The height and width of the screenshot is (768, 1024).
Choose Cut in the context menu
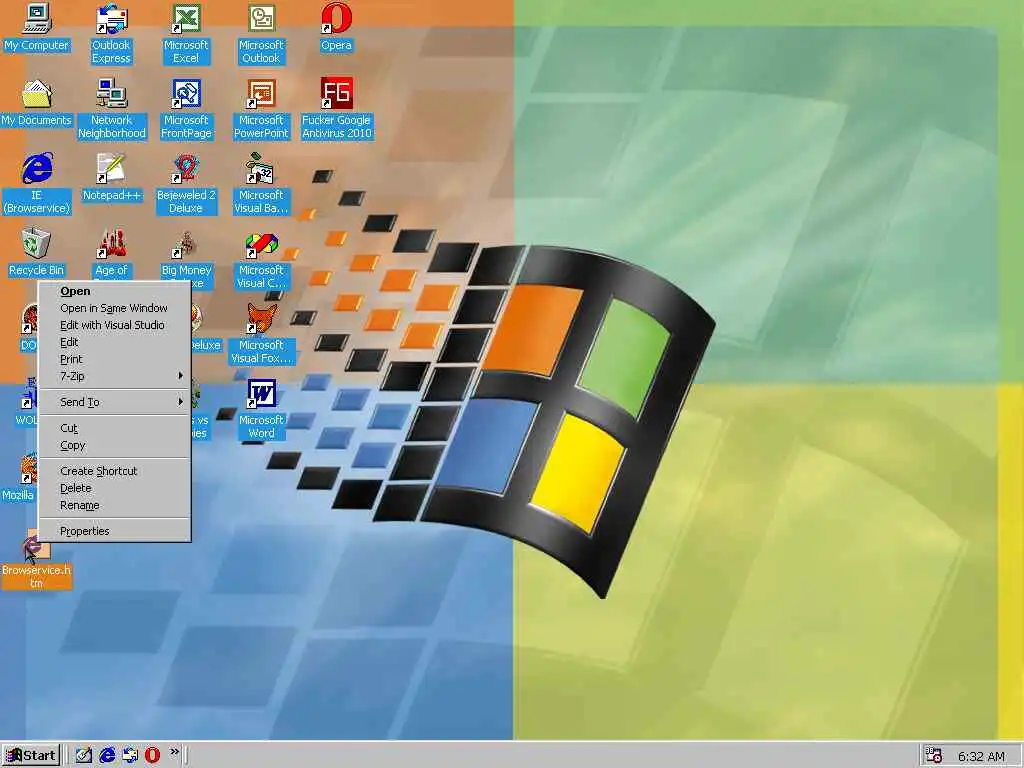[x=115, y=428]
